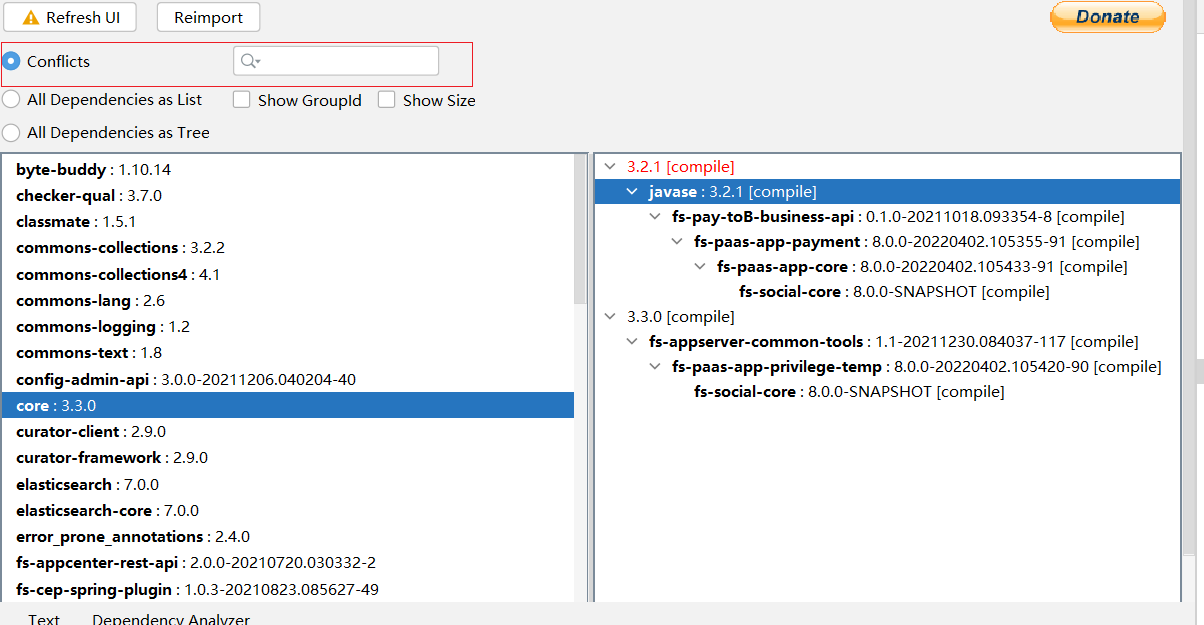Select commons-text : 1.8 entry
Image resolution: width=1204 pixels, height=625 pixels.
pos(288,353)
